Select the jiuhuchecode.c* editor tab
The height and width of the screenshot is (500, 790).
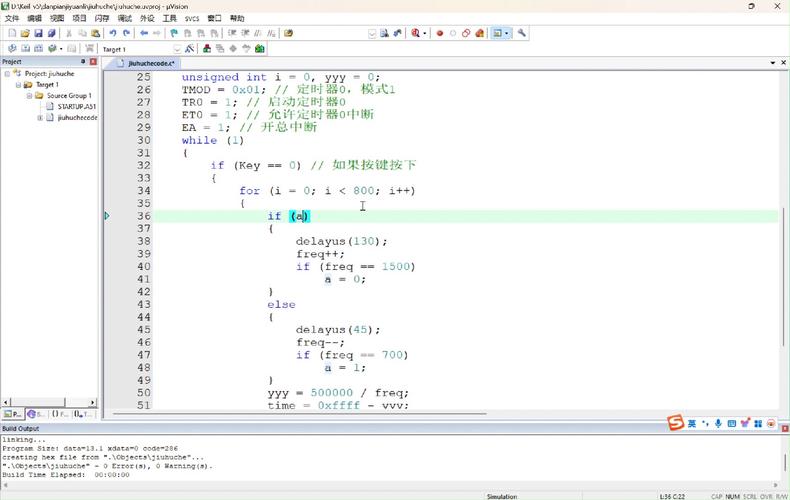point(146,64)
